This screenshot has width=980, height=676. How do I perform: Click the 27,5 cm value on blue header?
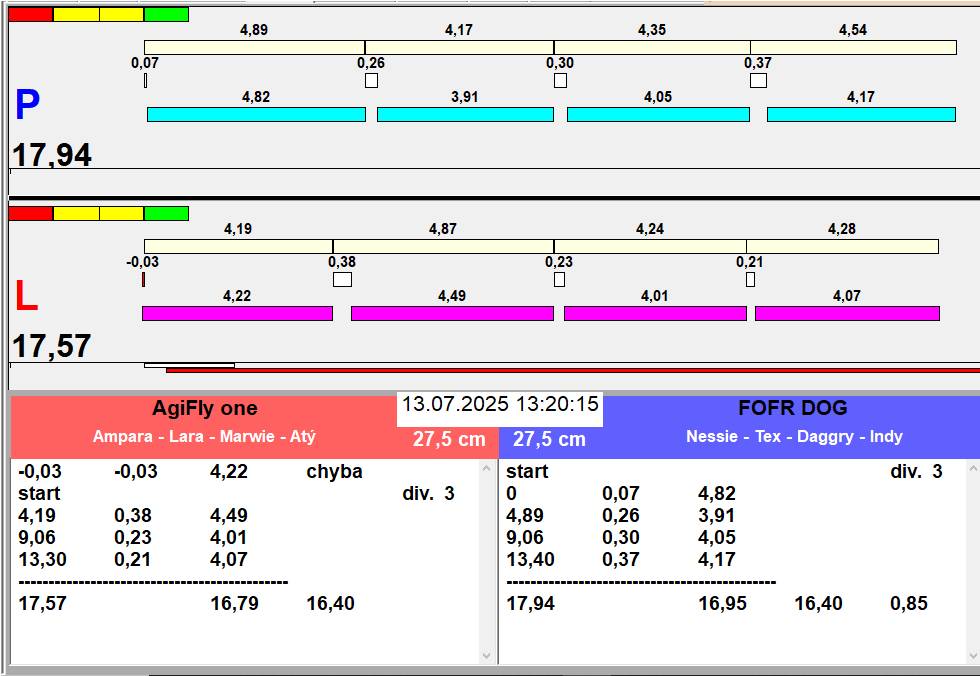click(x=549, y=439)
